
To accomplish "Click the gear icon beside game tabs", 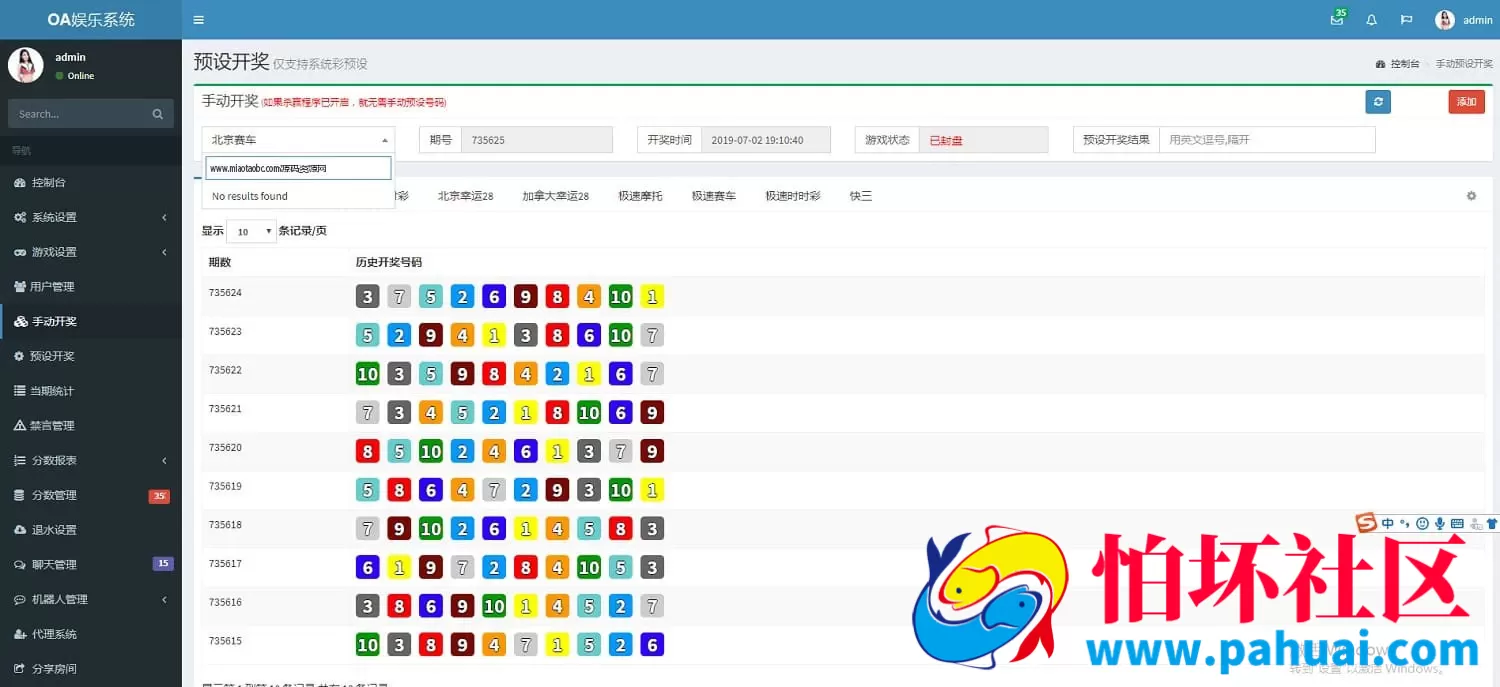I will (1471, 196).
